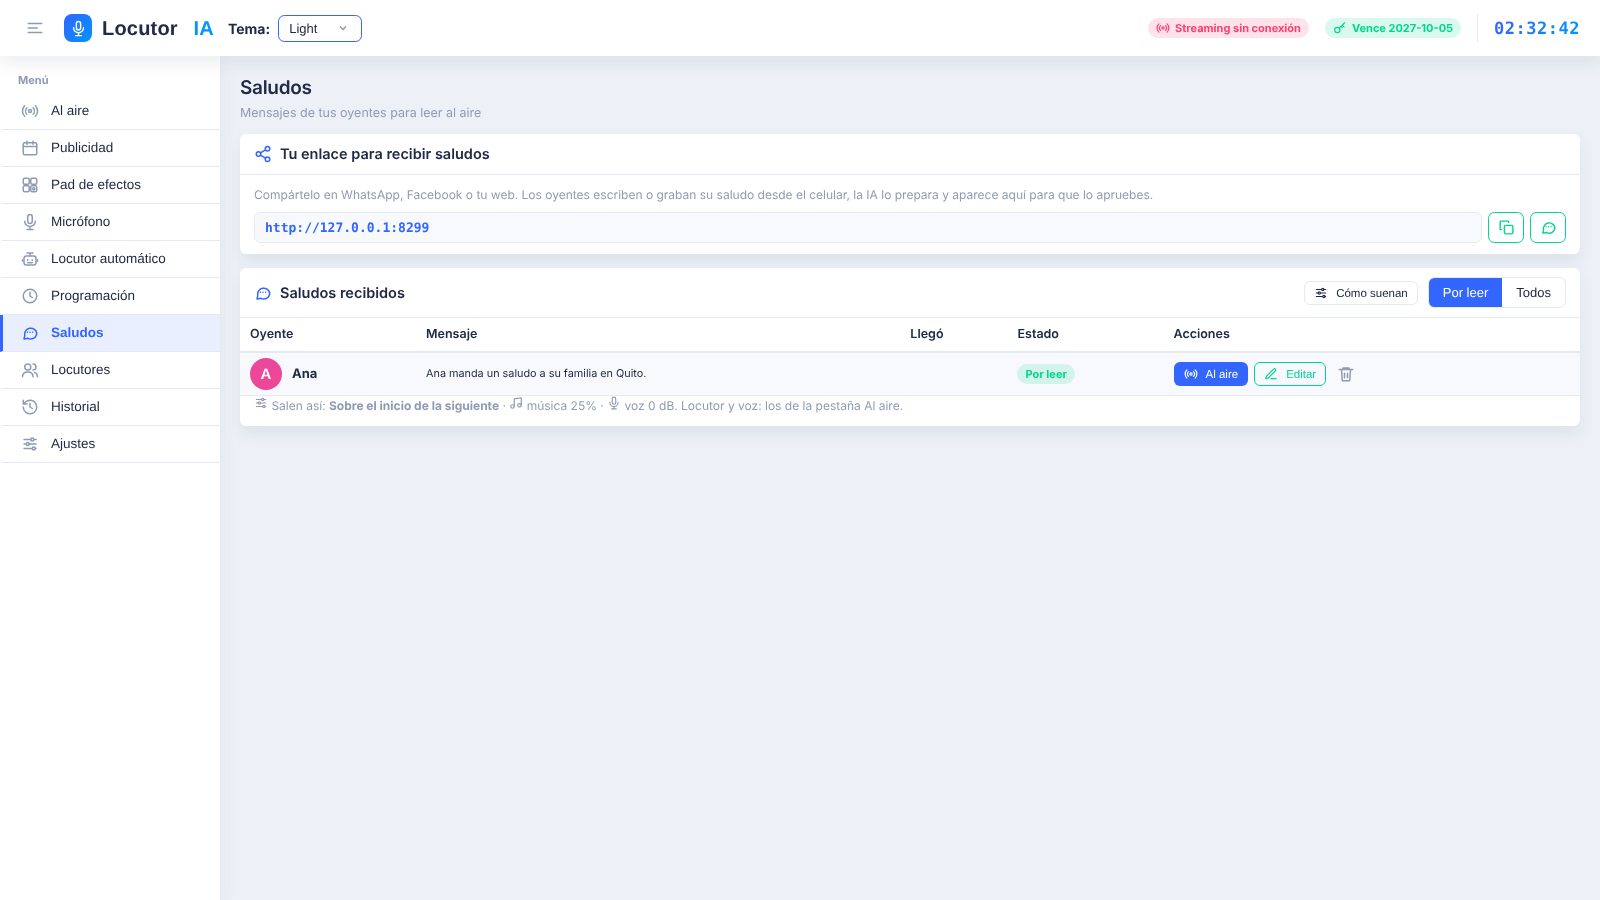Go to Programación menu item
The image size is (1600, 900).
(x=110, y=296)
